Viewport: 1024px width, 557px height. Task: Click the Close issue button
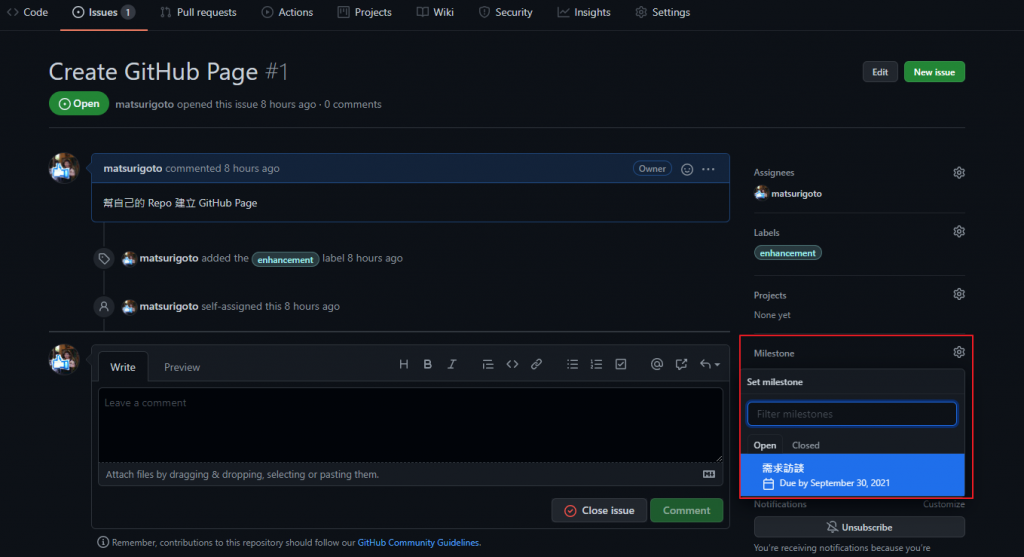coord(599,511)
